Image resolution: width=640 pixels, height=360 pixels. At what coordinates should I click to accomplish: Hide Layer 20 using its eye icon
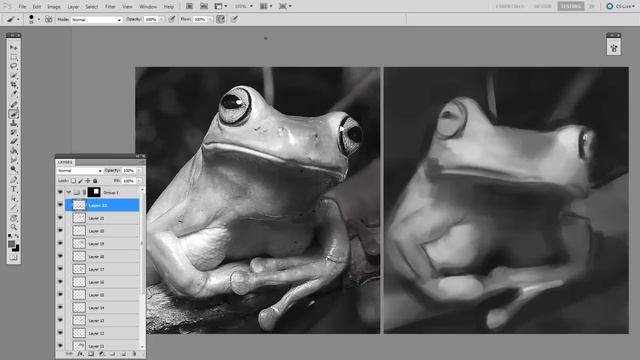(x=60, y=231)
